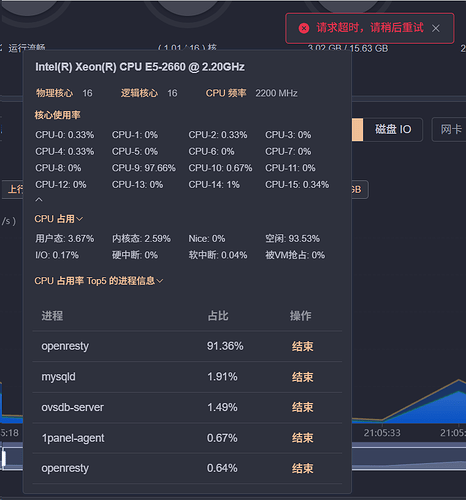
Task: Click the chart timeline zoom slider handle
Action: tap(4, 458)
